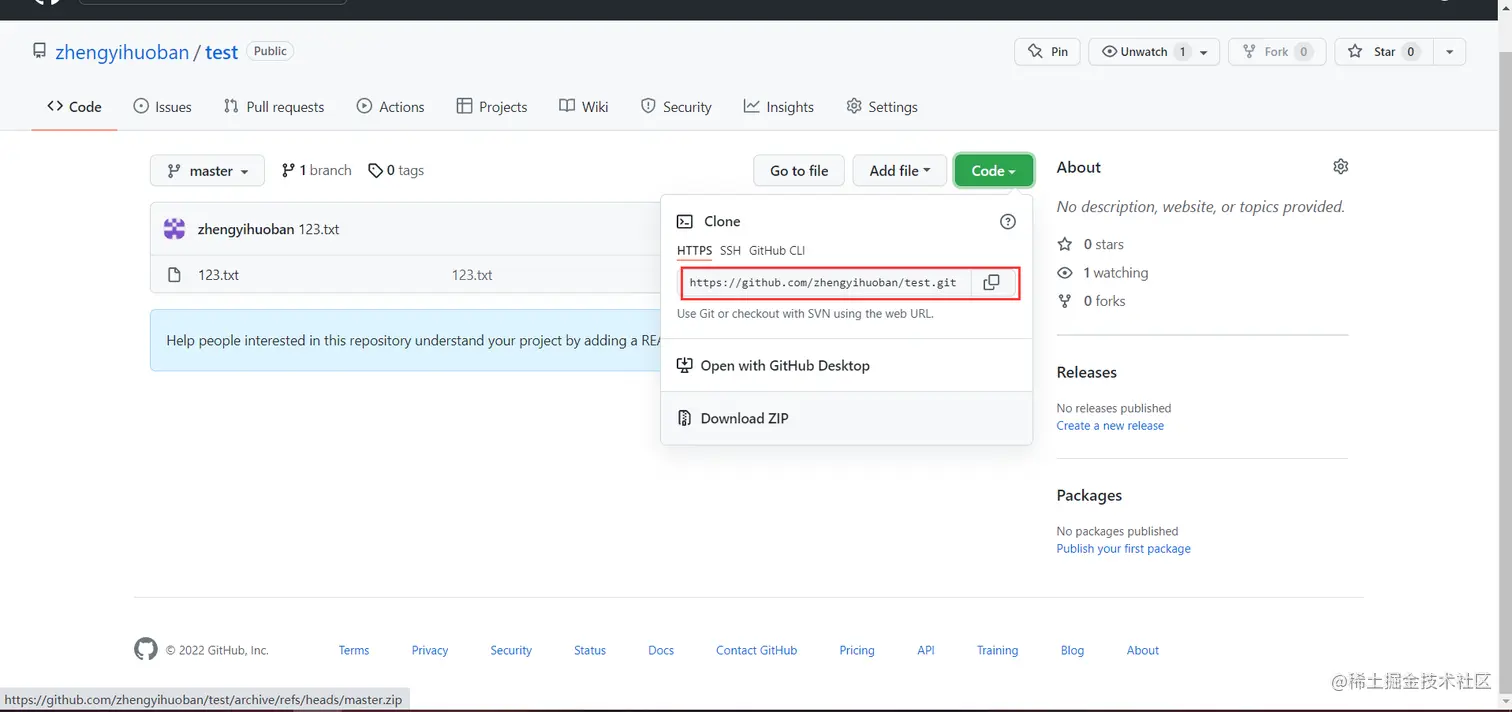
Task: Click Download ZIP option
Action: point(744,419)
